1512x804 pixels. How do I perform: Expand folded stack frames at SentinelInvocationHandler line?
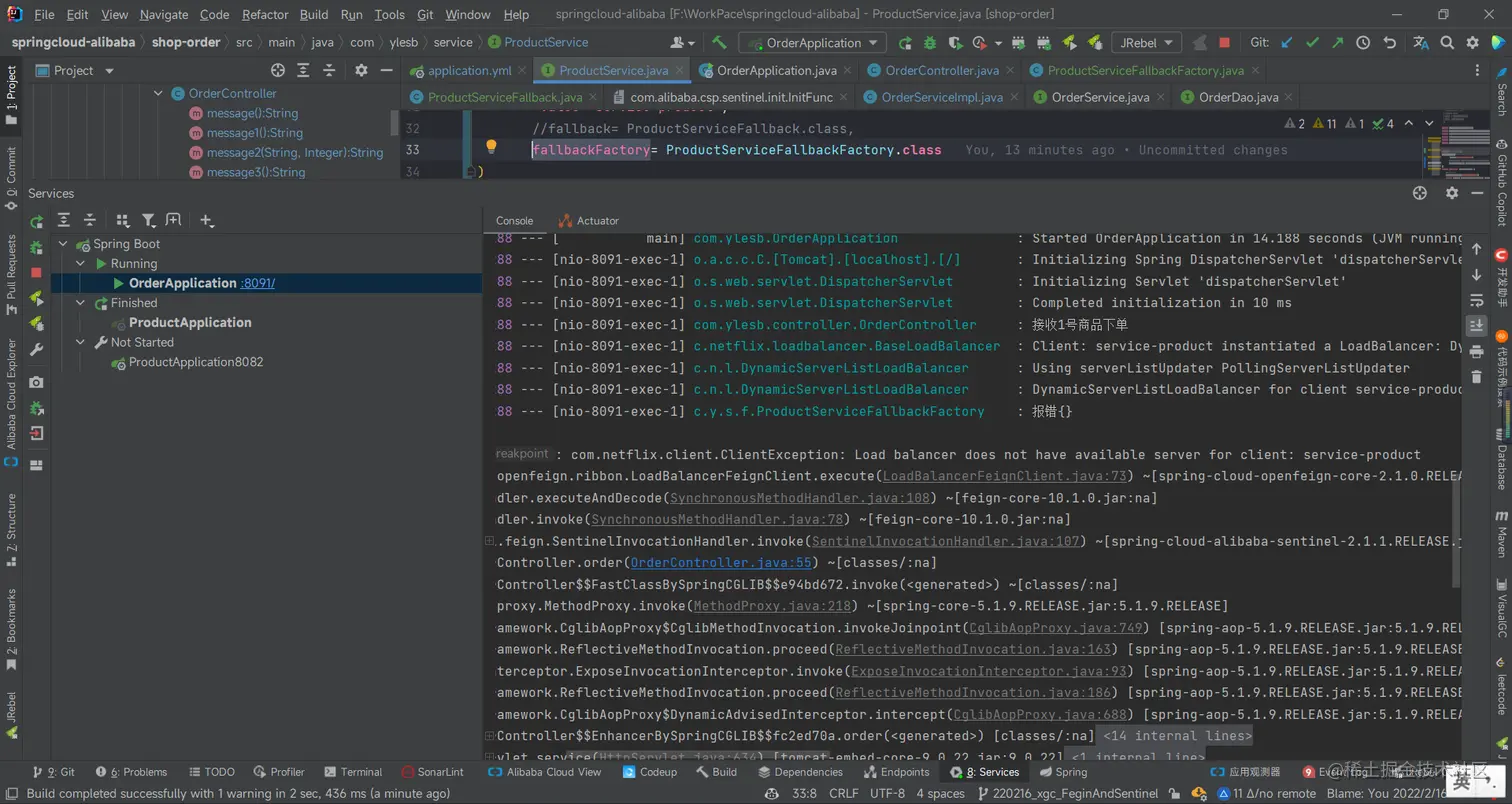[x=490, y=541]
